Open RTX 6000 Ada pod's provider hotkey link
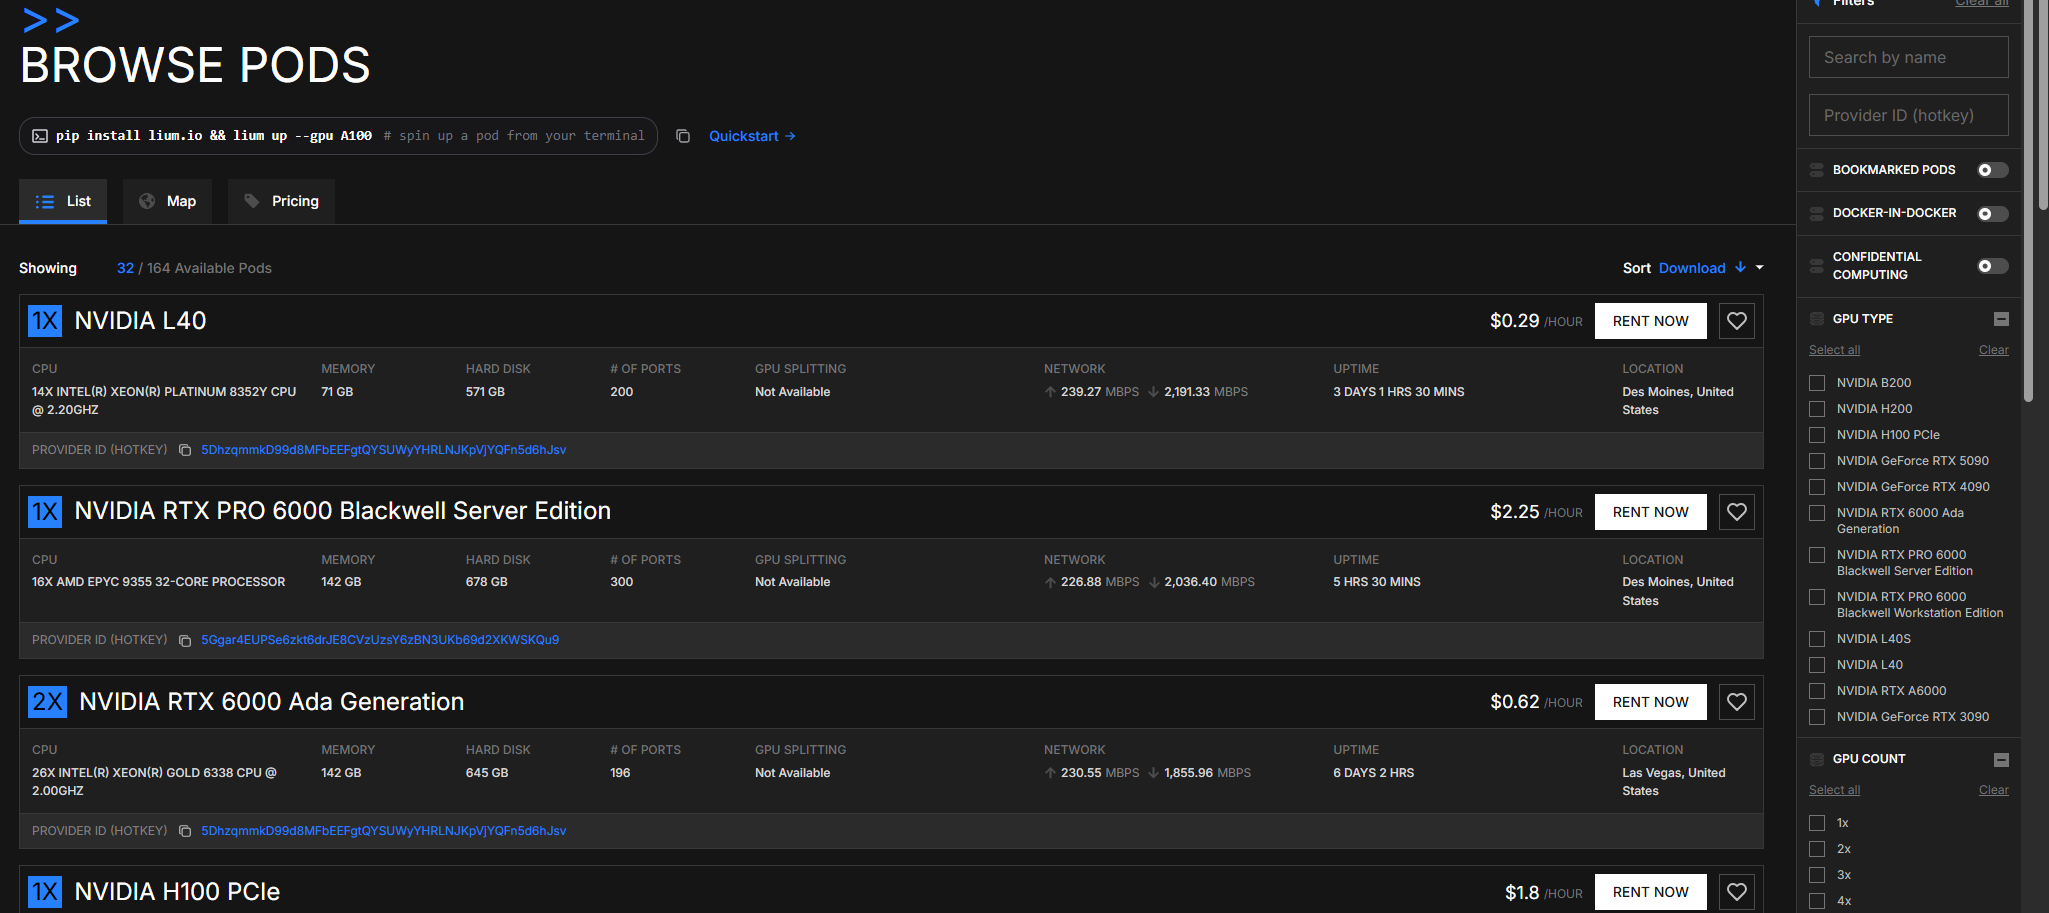 tap(384, 831)
